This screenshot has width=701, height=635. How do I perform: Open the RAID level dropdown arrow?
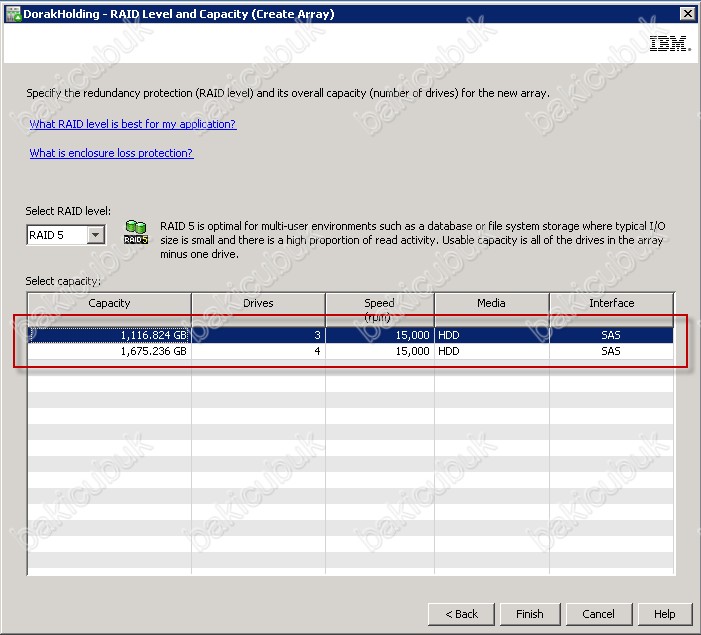(x=95, y=235)
